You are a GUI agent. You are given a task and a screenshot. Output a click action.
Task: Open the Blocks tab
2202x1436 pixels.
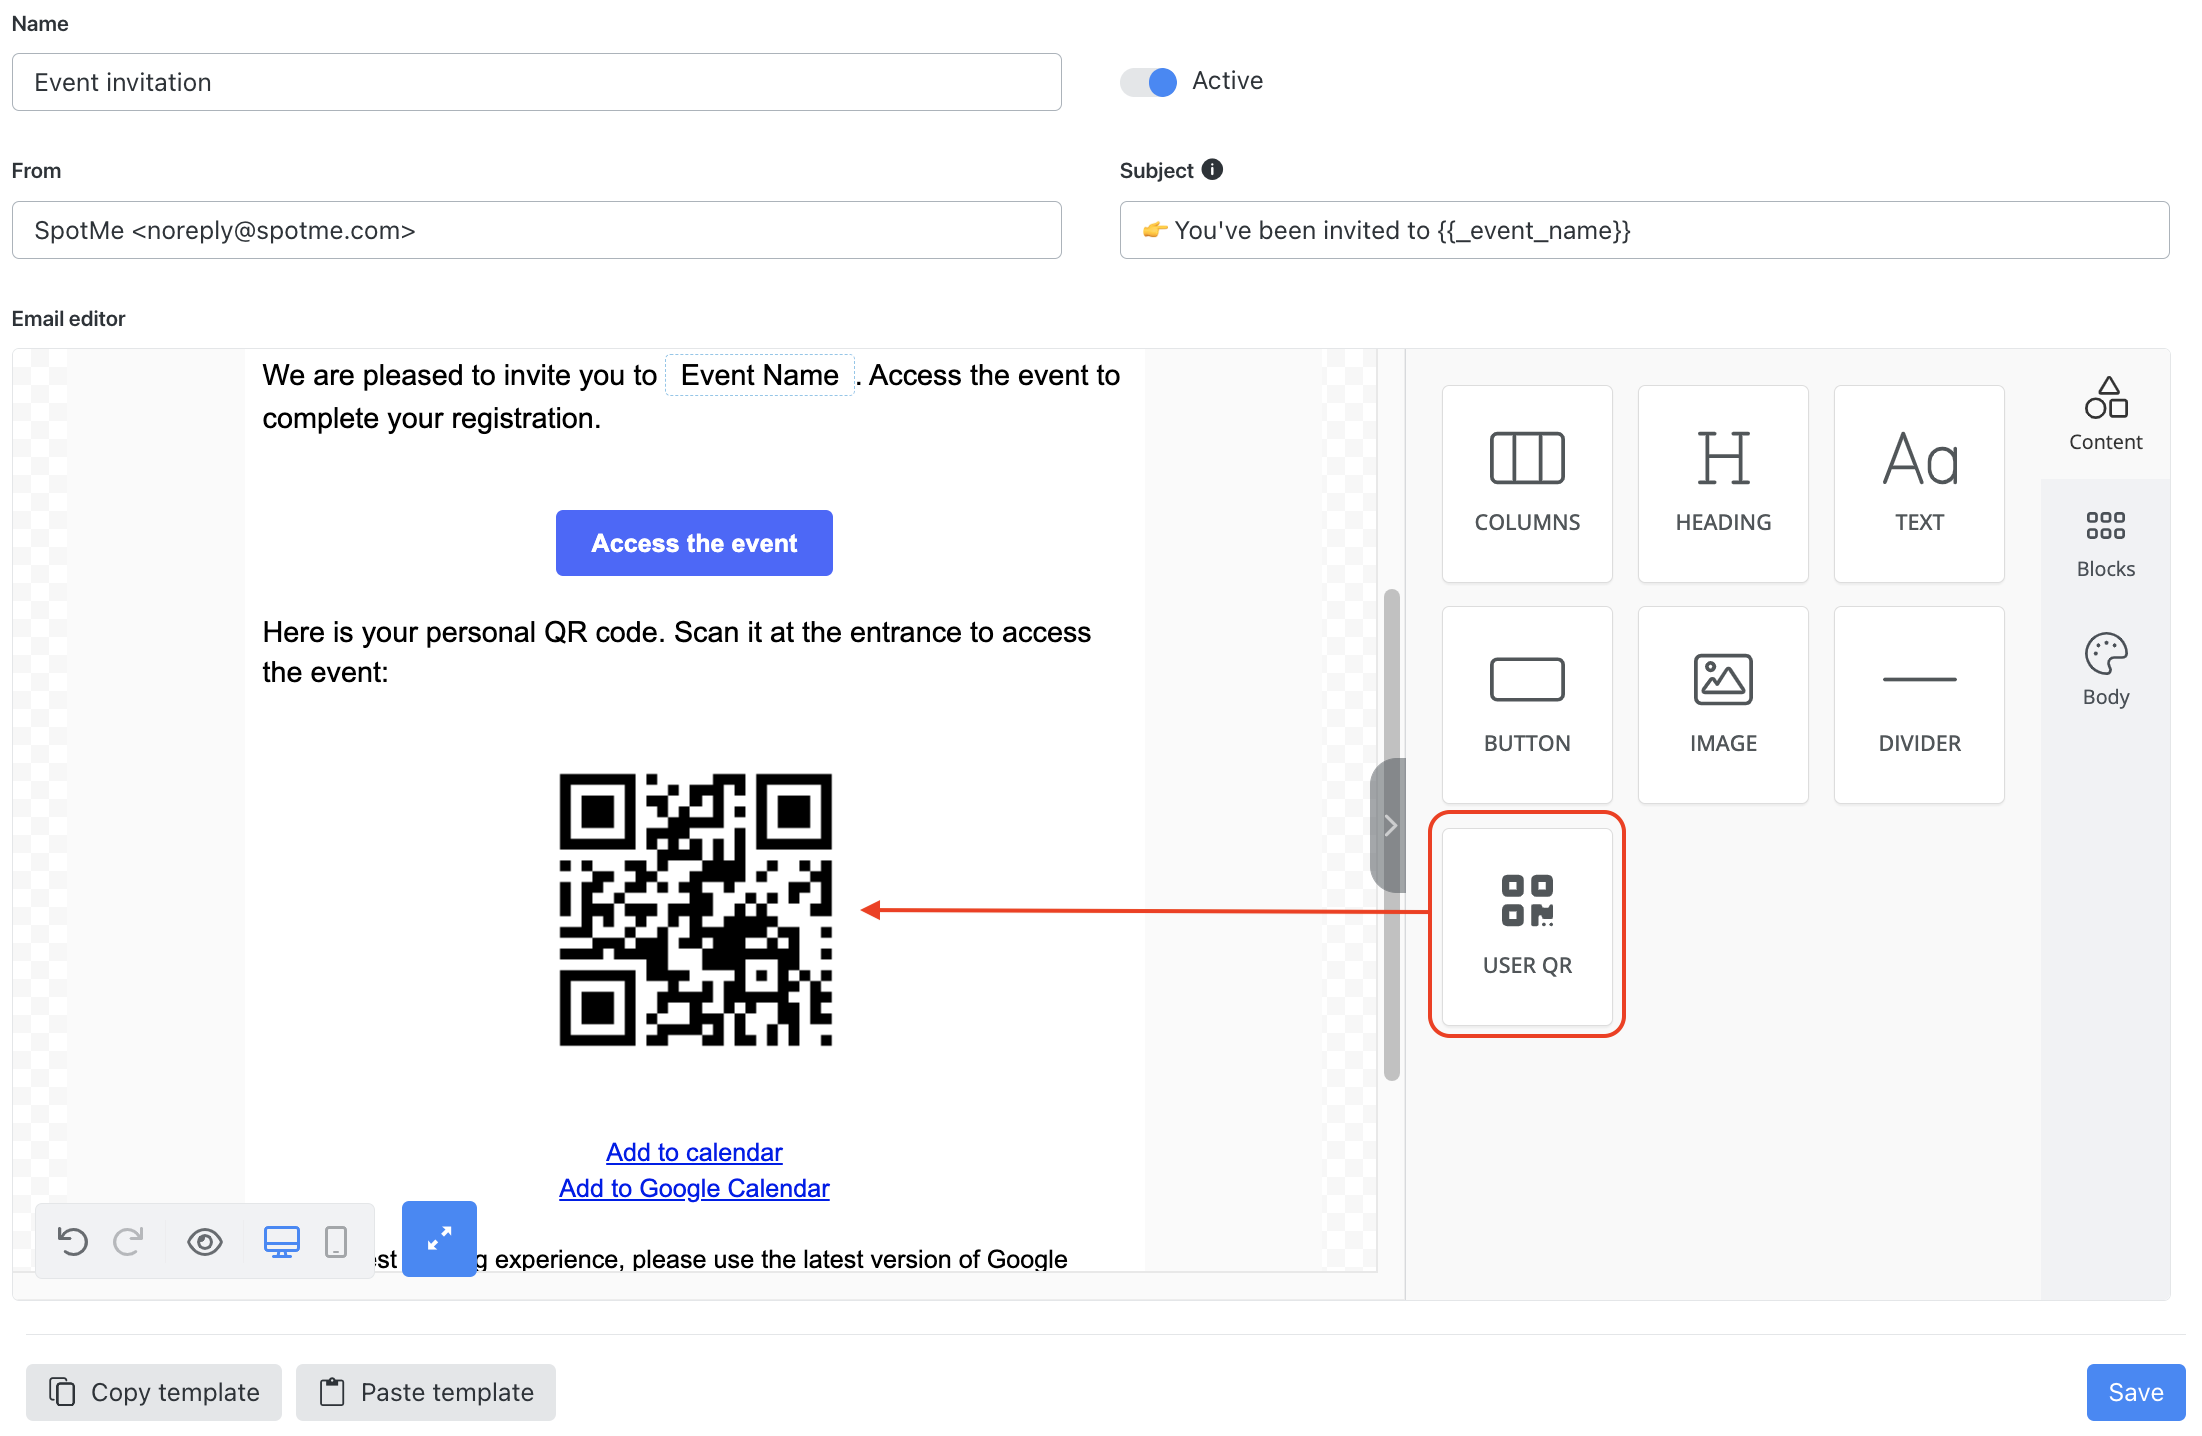pyautogui.click(x=2106, y=543)
